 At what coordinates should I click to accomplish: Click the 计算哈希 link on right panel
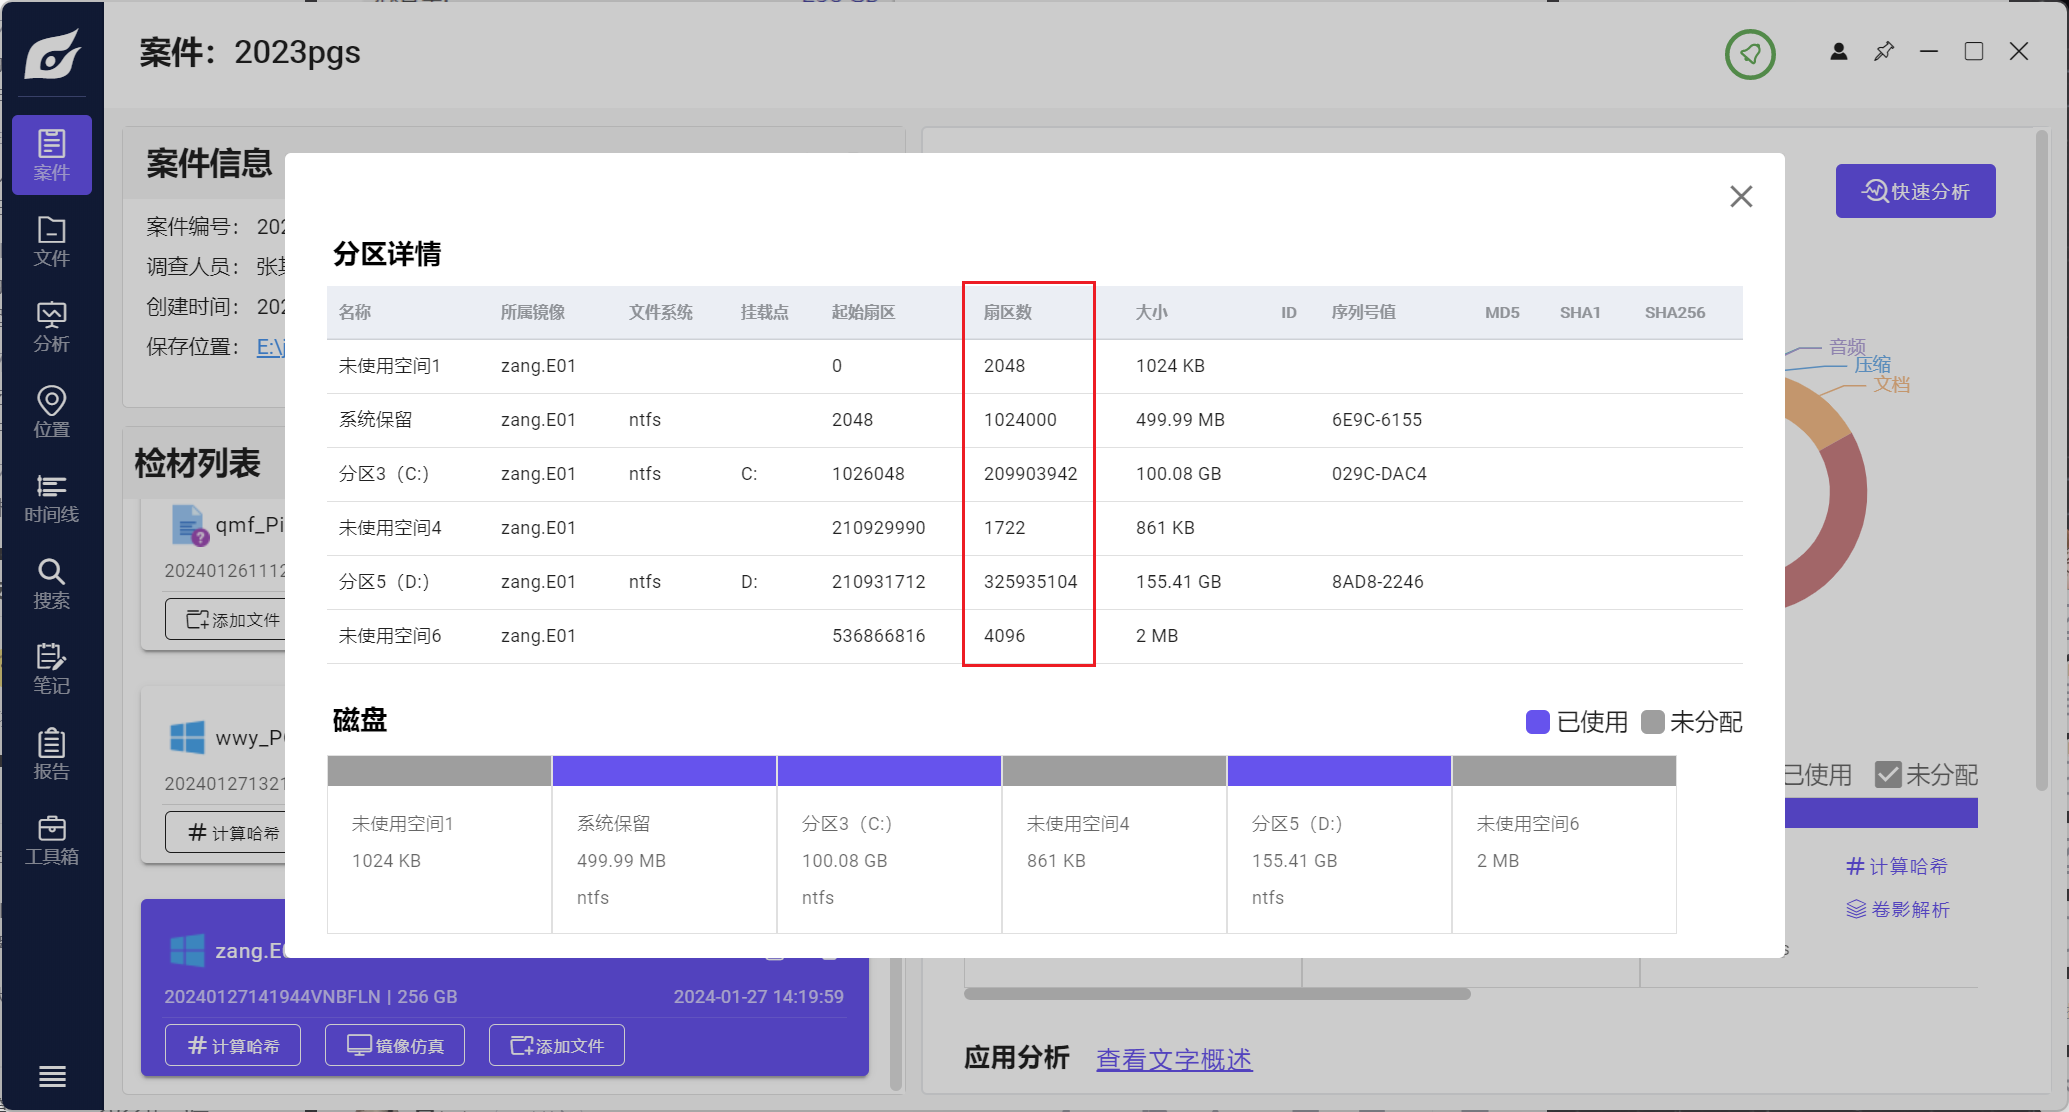[1897, 866]
